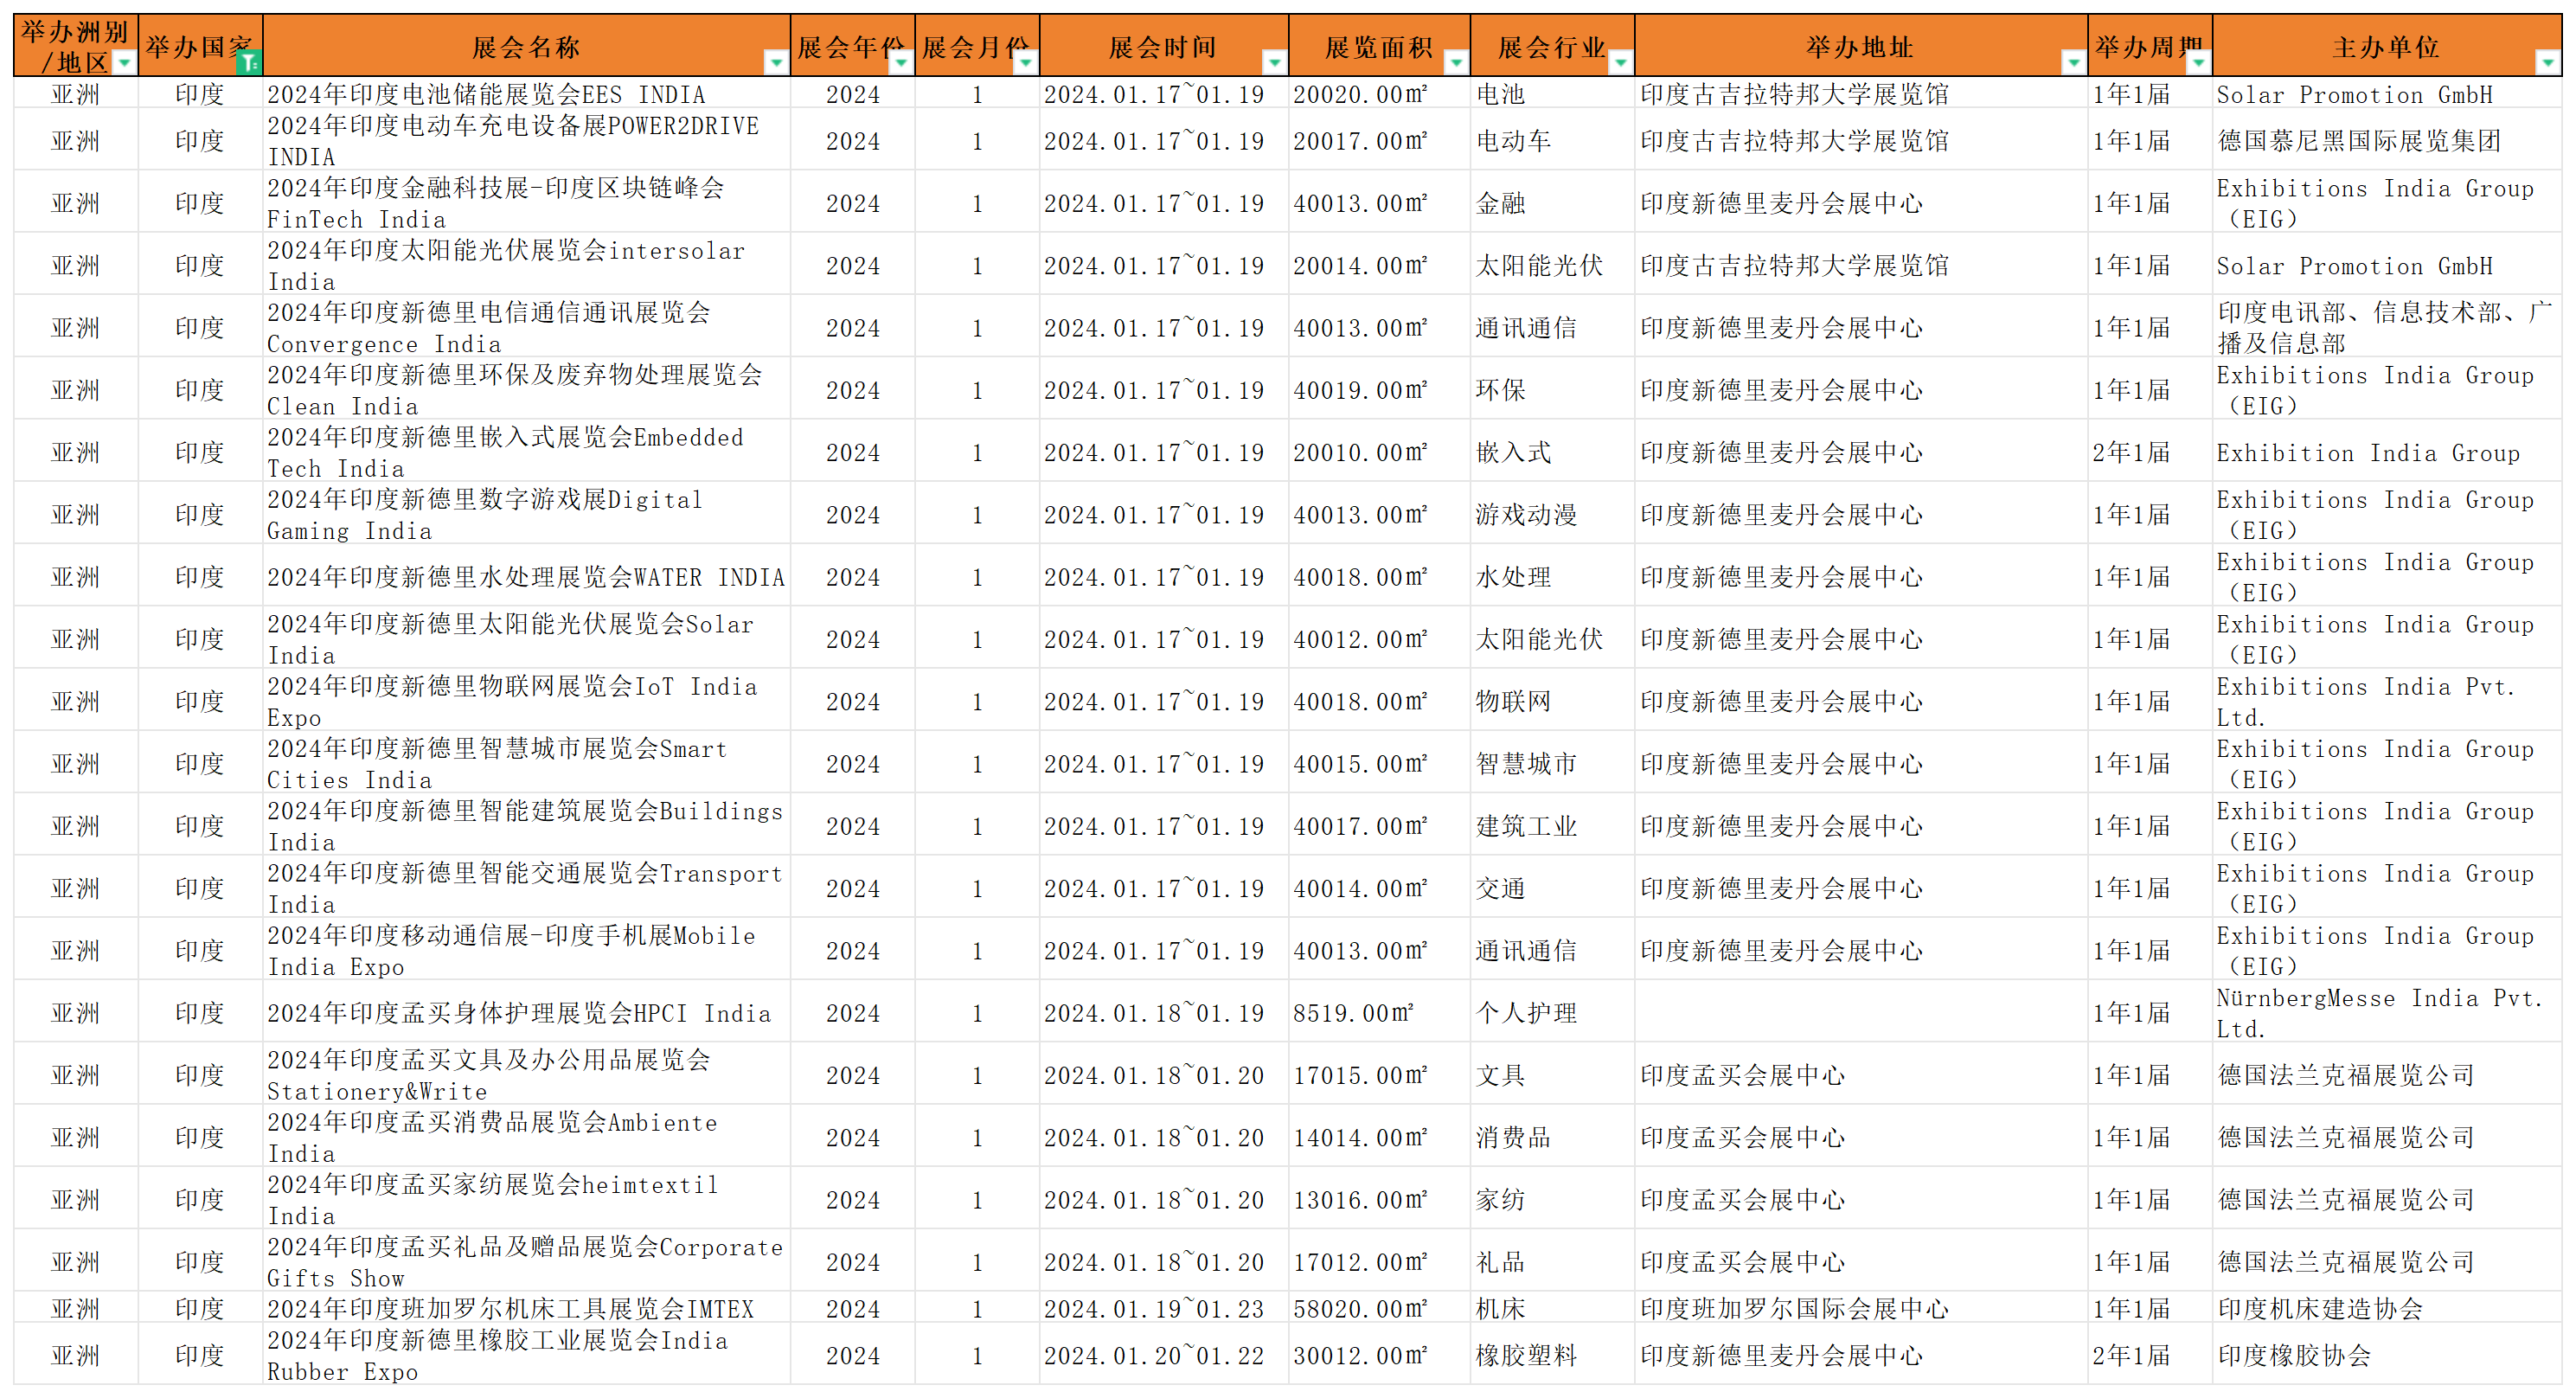Select cell with IMTEX exhibition name
2576x1398 pixels.
point(527,1308)
